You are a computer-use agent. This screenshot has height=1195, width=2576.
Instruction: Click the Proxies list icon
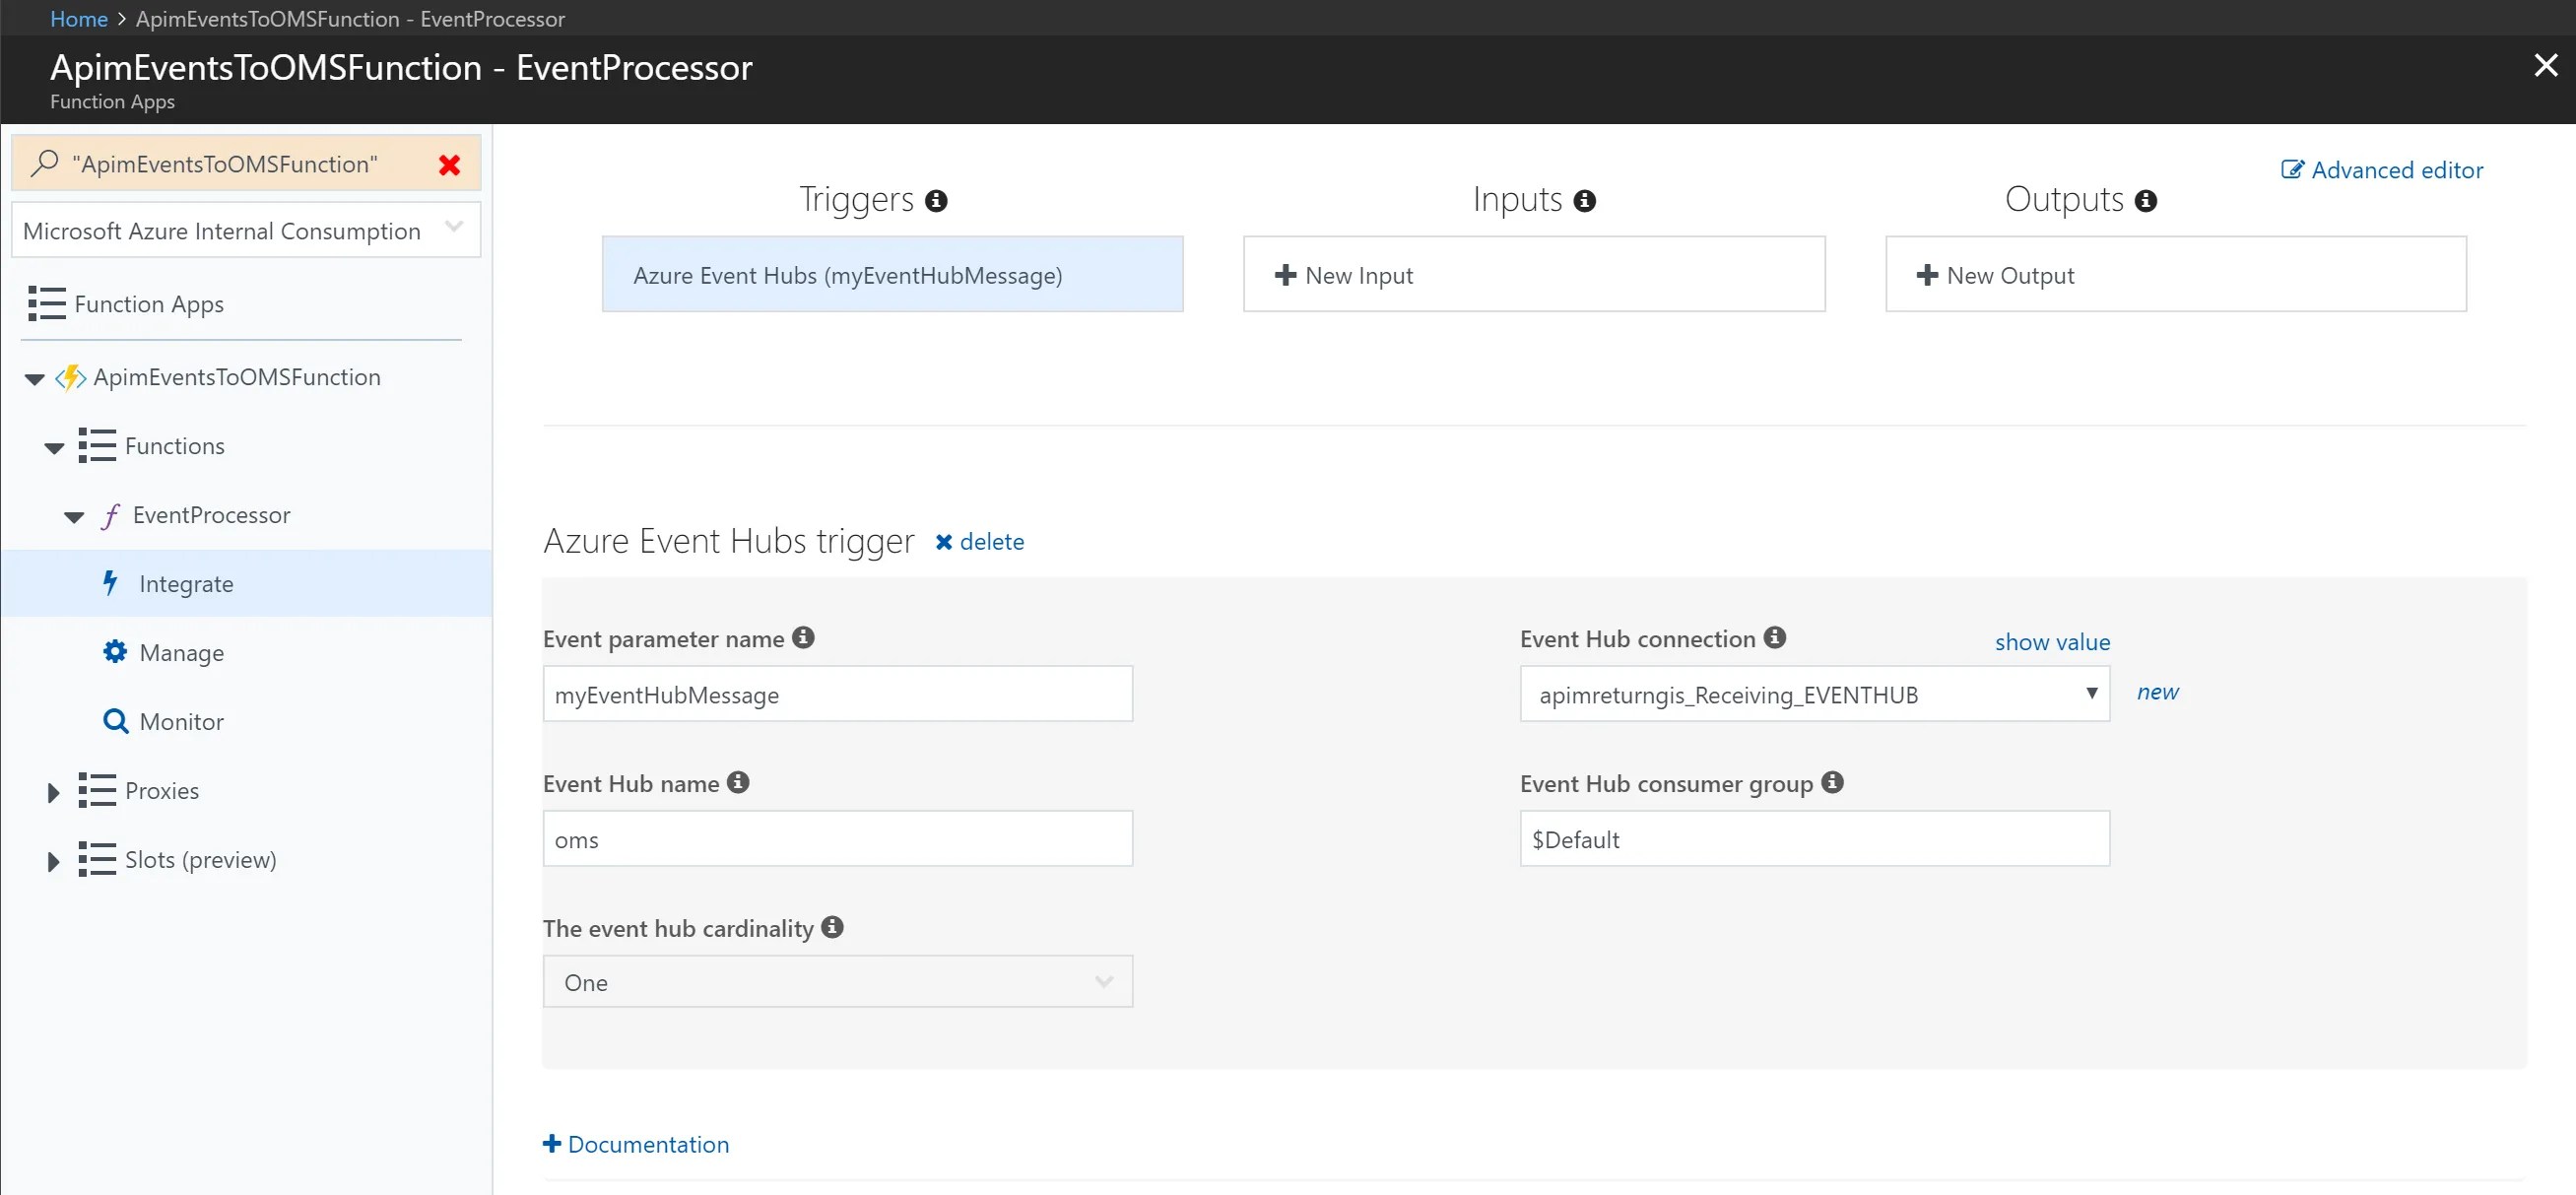coord(97,791)
